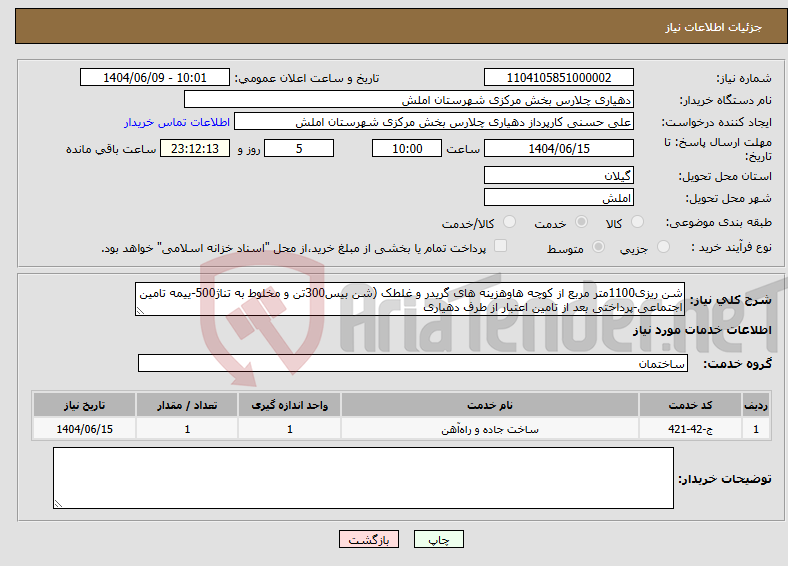Click the توضیحات خریدار textarea
The width and height of the screenshot is (788, 566).
363,478
